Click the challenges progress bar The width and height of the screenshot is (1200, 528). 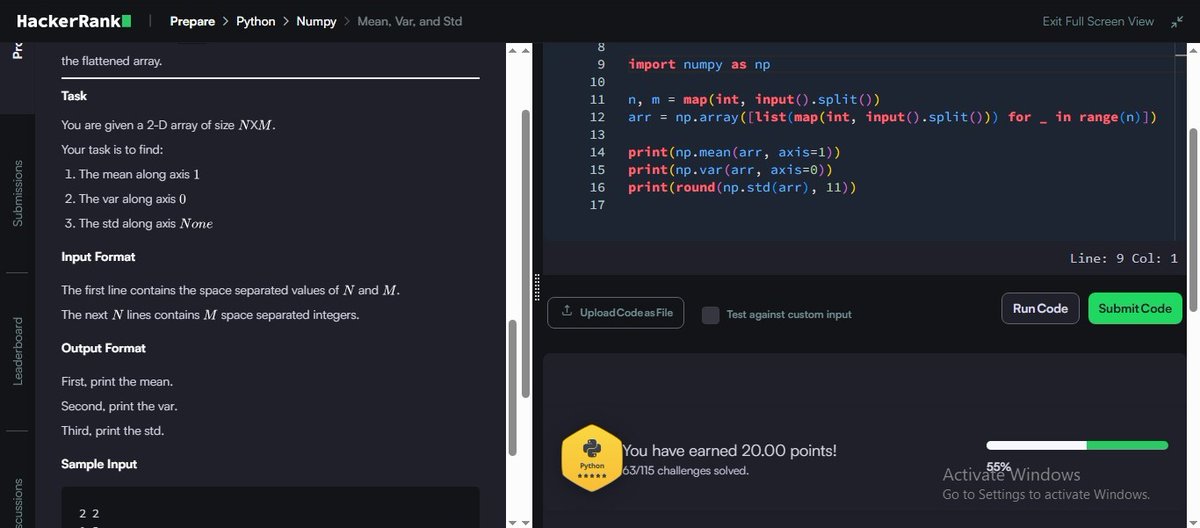pyautogui.click(x=1077, y=445)
